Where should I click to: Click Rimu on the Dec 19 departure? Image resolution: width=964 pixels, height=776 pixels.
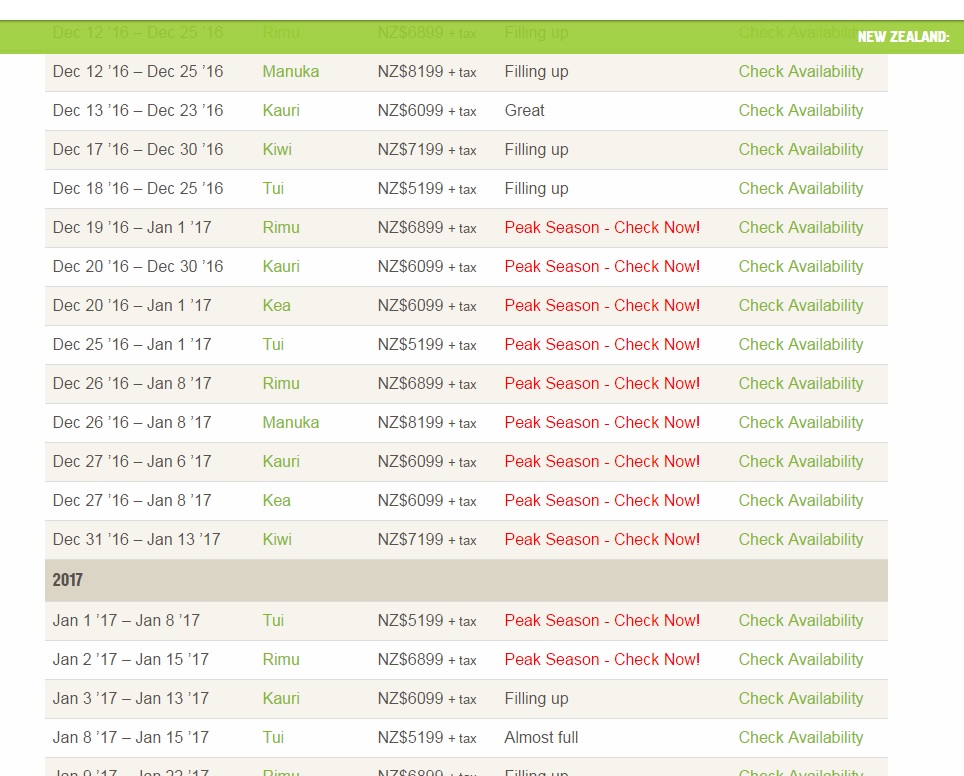pos(281,228)
